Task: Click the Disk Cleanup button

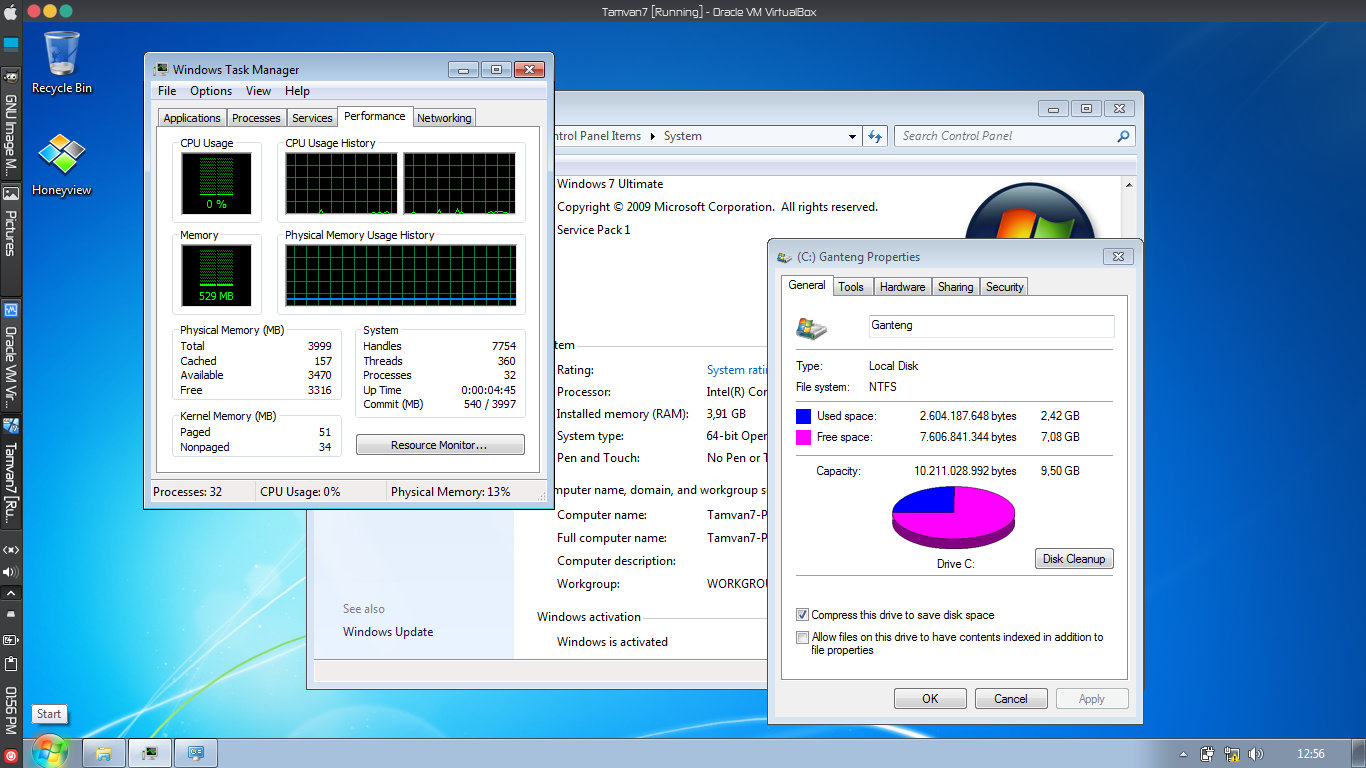Action: click(x=1074, y=559)
